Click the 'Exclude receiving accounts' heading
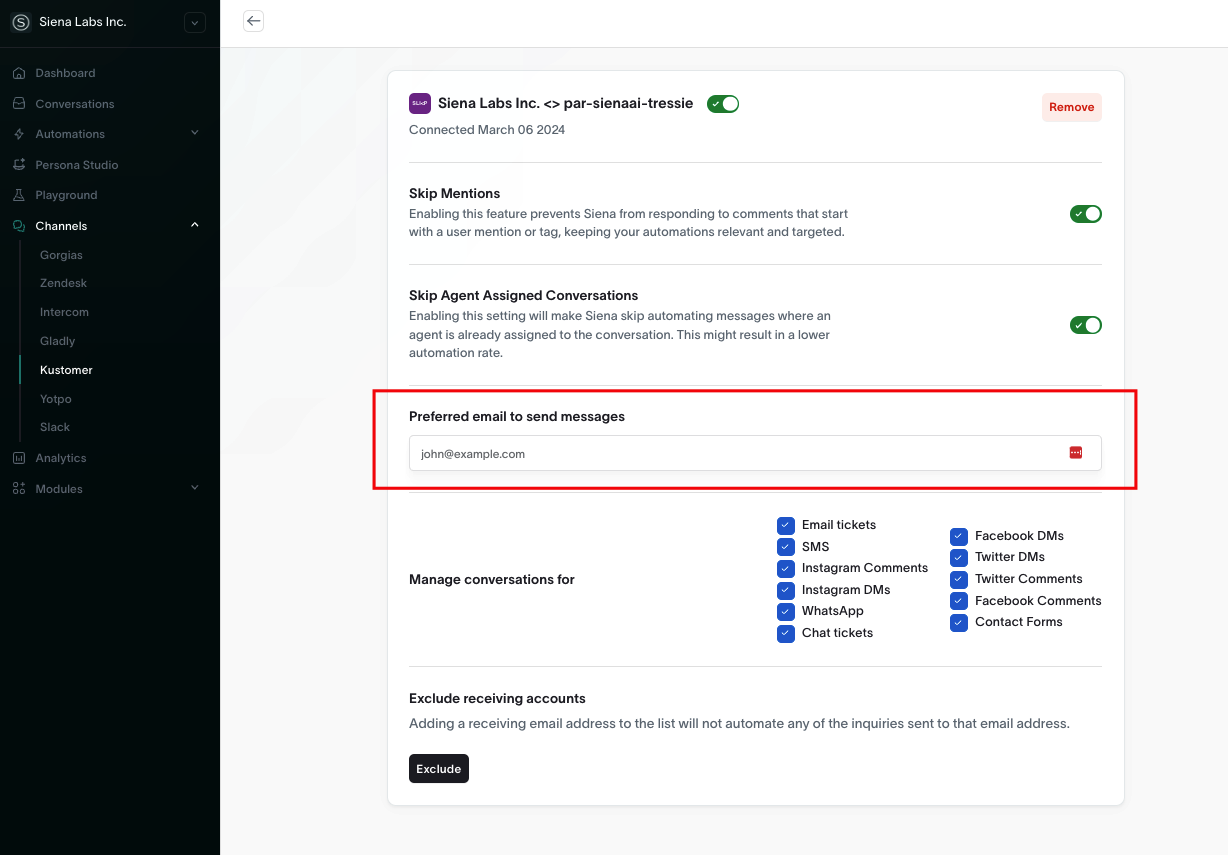 click(x=498, y=698)
